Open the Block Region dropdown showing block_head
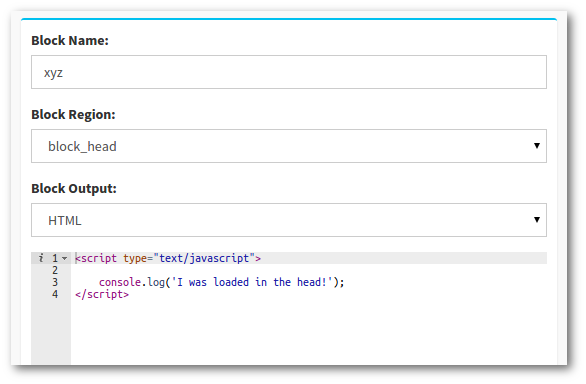Image resolution: width=586 pixels, height=384 pixels. coord(289,146)
